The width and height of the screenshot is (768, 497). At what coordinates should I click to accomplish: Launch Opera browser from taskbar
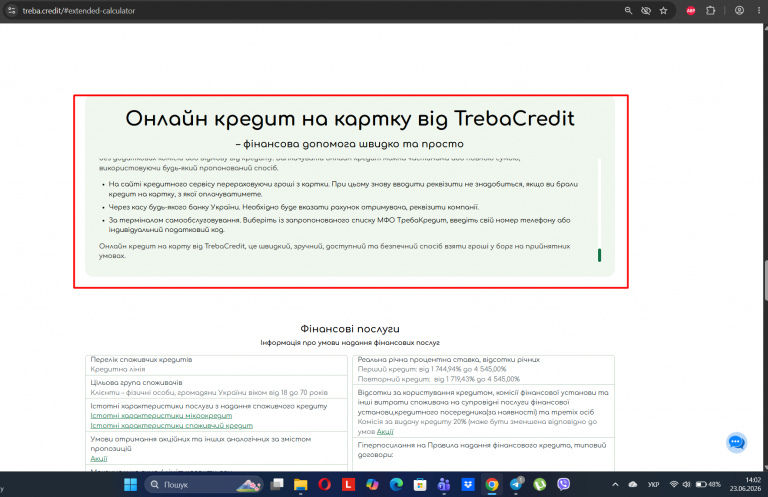324,484
